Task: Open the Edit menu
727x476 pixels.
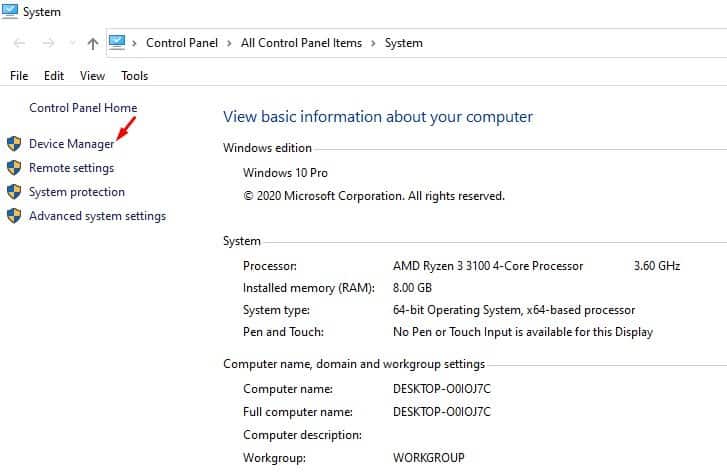Action: (x=54, y=75)
